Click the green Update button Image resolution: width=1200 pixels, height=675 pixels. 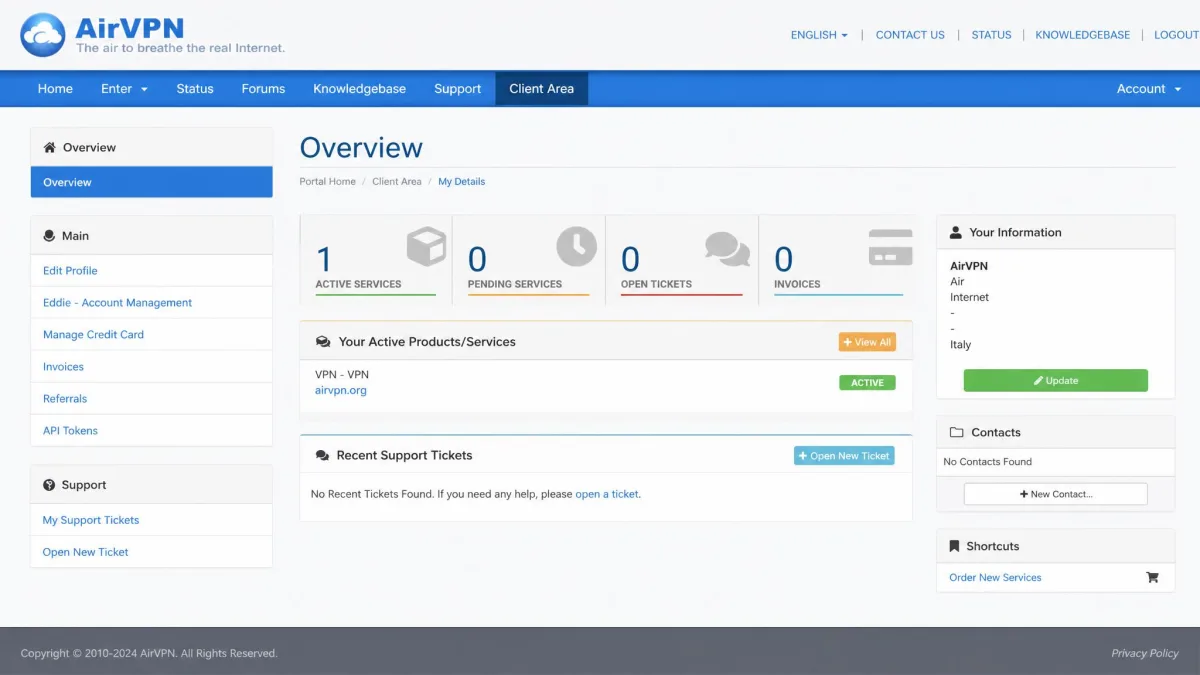(1056, 381)
